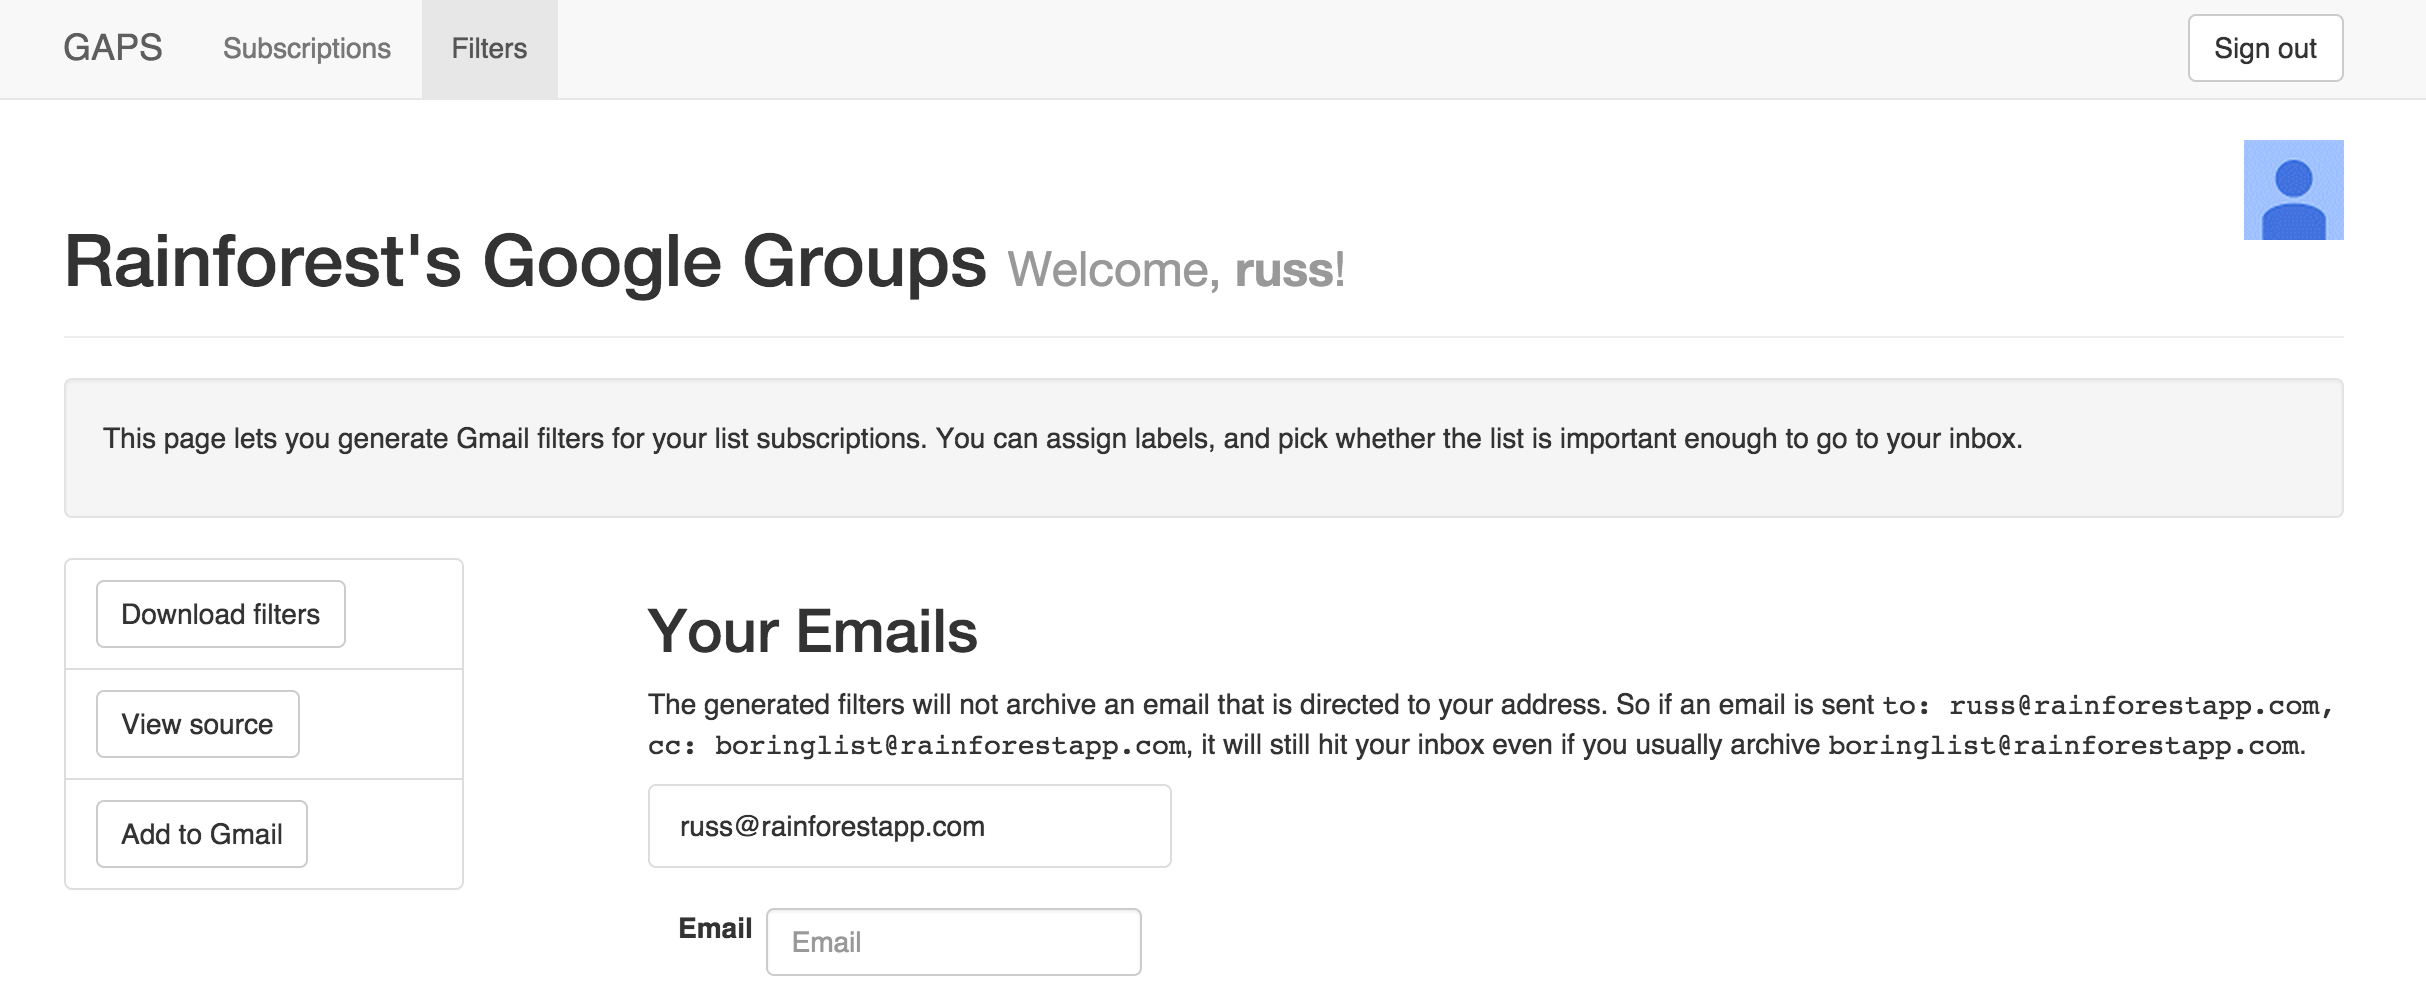Click the Sign out button
Screen dimensions: 2426x996
pyautogui.click(x=2265, y=48)
